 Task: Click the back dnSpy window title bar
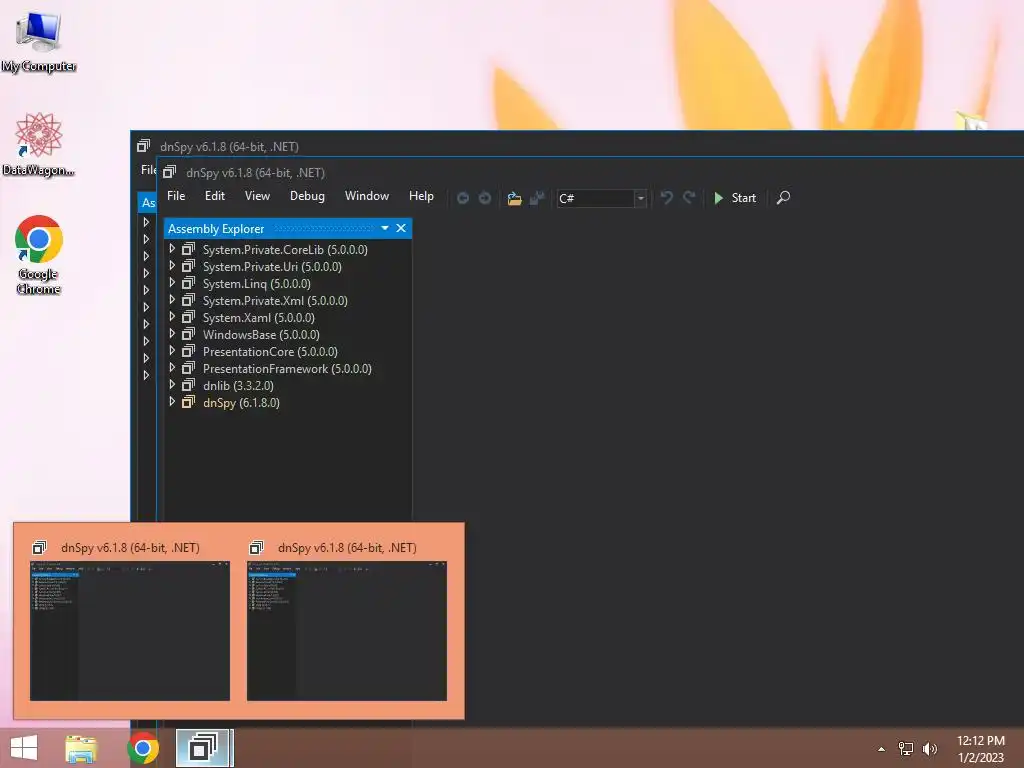578,146
